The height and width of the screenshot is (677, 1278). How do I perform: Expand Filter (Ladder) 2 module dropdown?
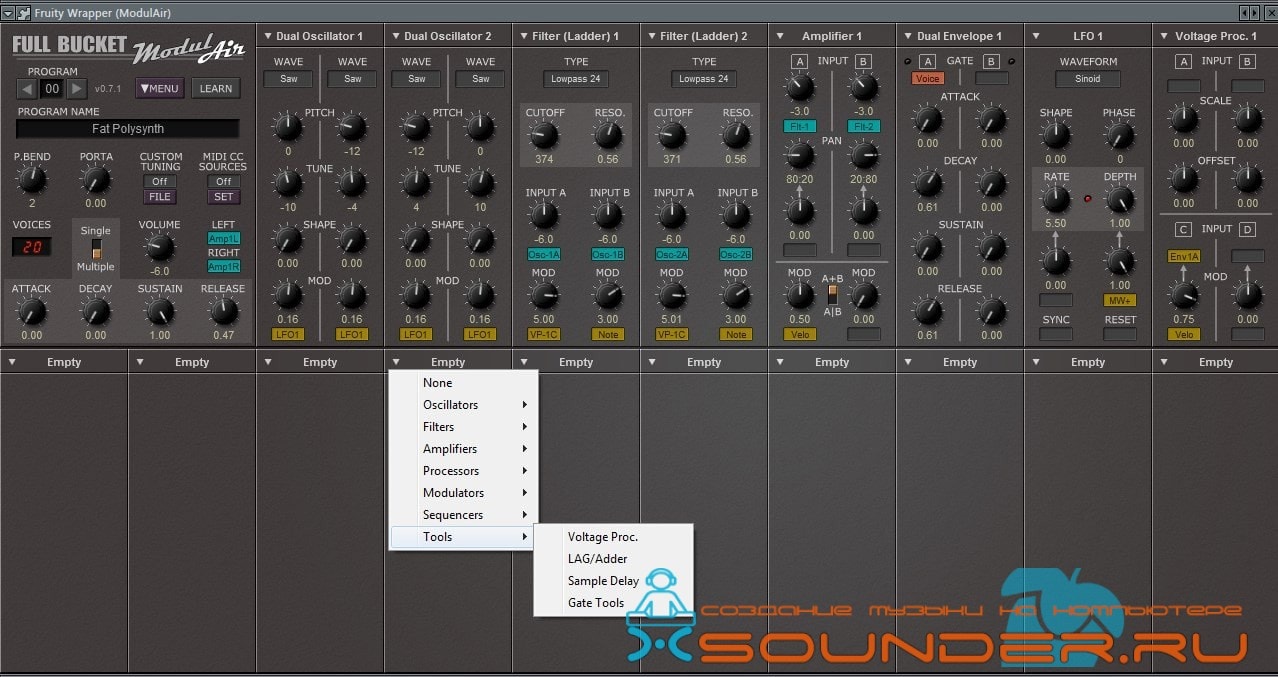tap(651, 36)
